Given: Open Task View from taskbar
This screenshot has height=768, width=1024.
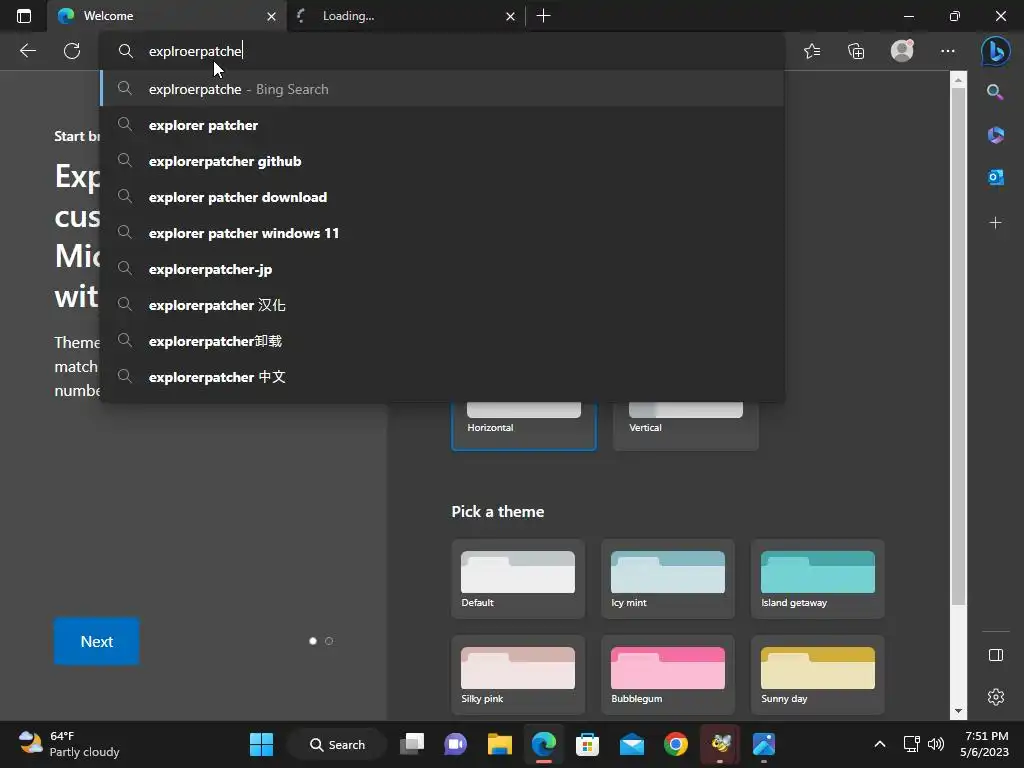Looking at the screenshot, I should click(412, 744).
